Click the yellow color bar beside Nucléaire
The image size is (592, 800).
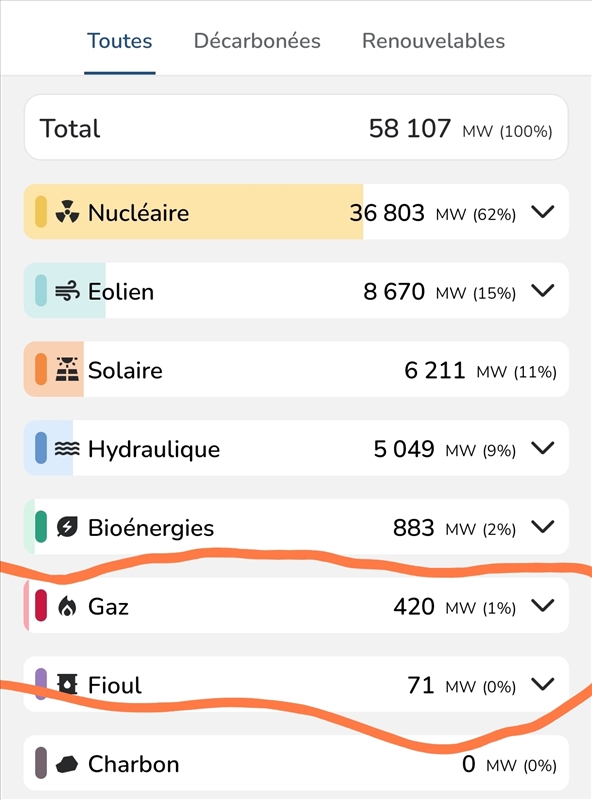40,212
